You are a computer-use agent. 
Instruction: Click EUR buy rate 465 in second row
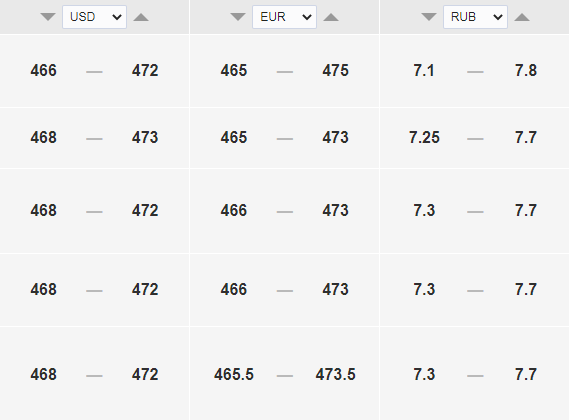click(234, 138)
